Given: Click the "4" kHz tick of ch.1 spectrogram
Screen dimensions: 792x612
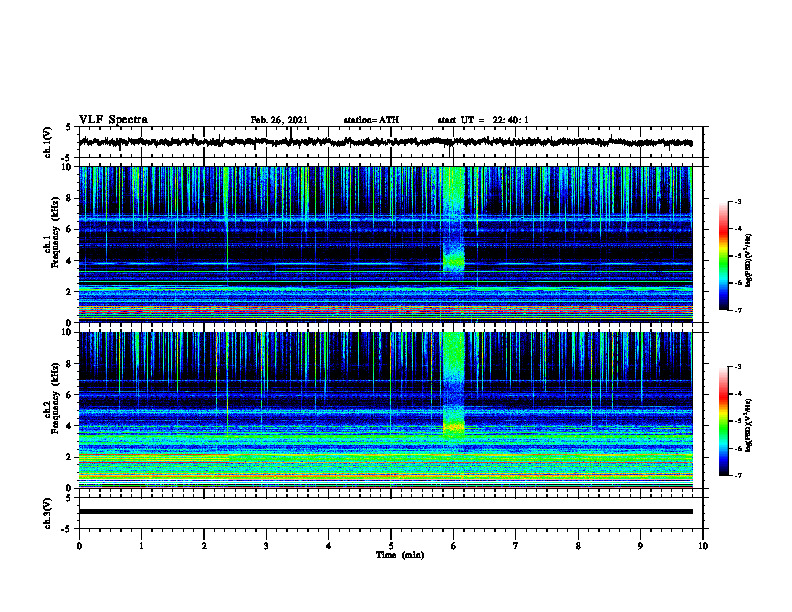Looking at the screenshot, I should (69, 261).
